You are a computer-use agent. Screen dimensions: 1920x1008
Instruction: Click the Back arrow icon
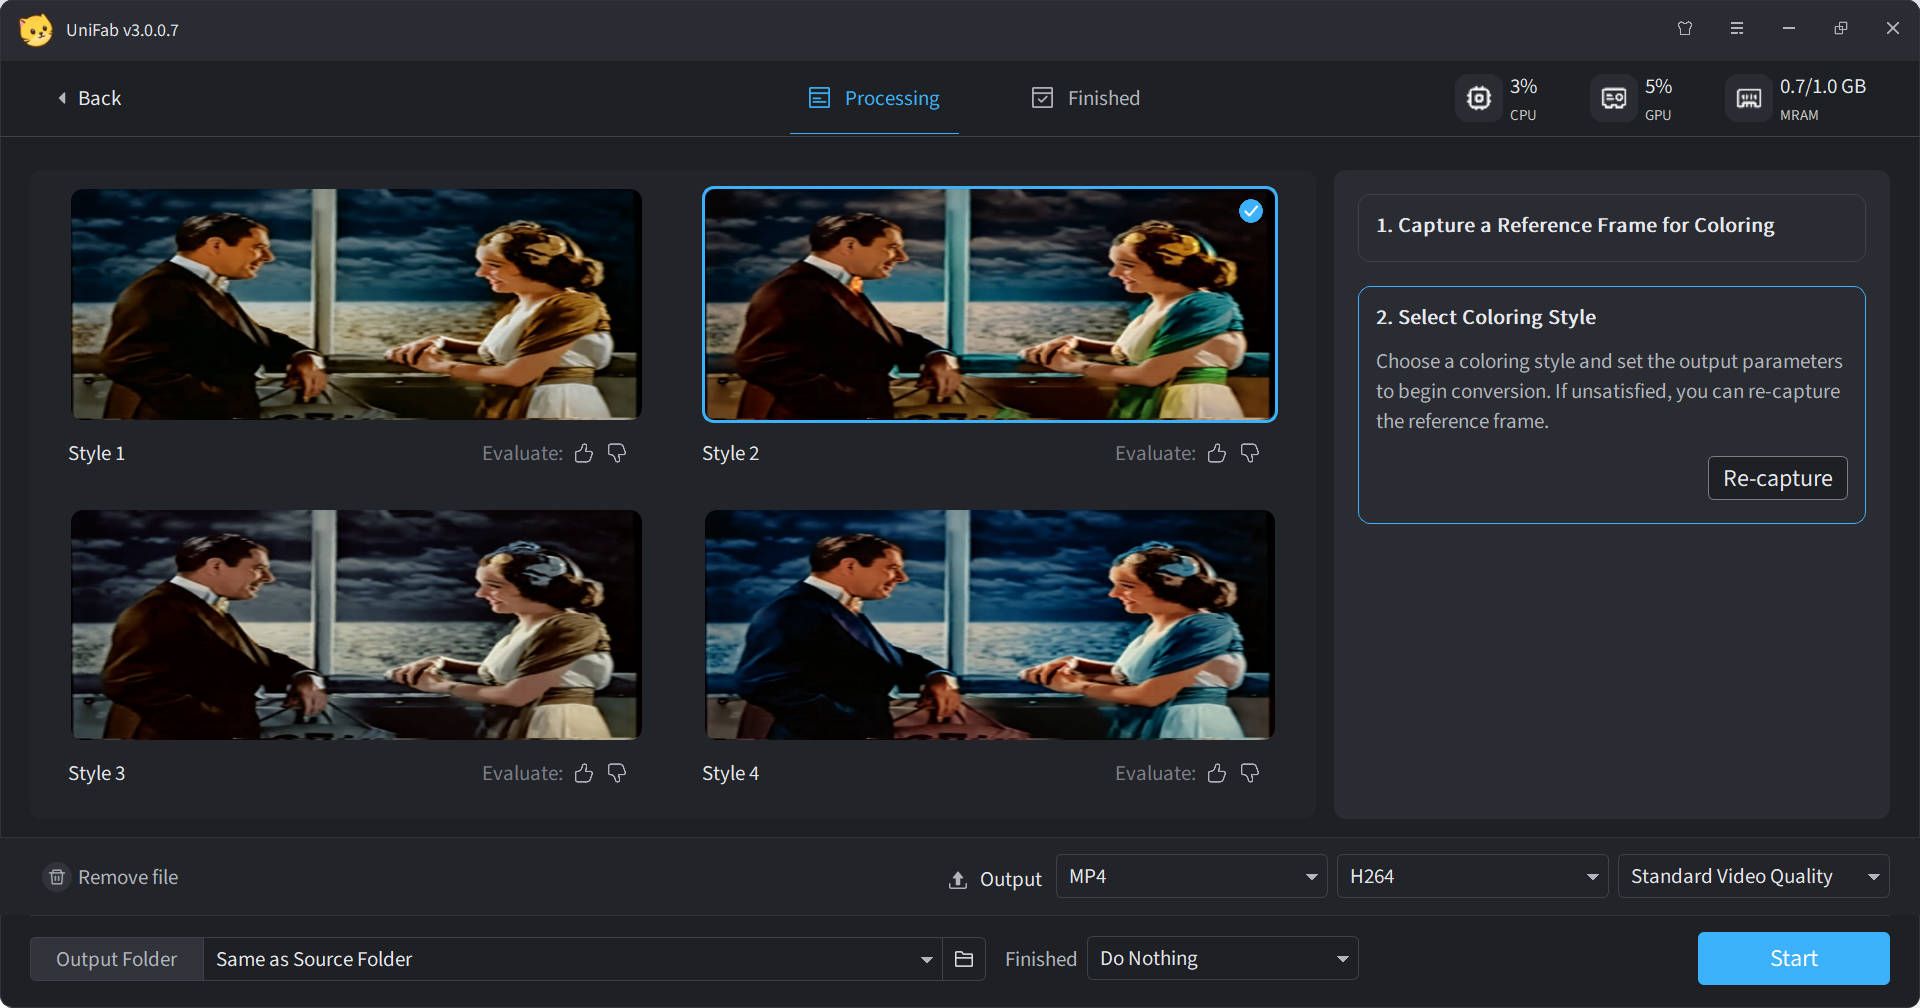(x=62, y=98)
